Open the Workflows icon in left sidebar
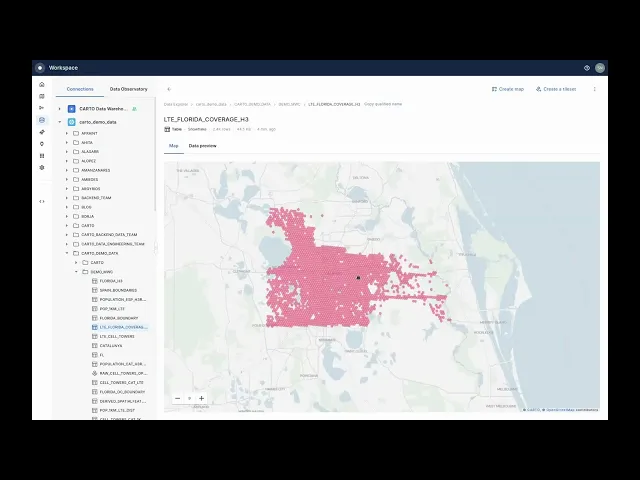 pyautogui.click(x=42, y=108)
